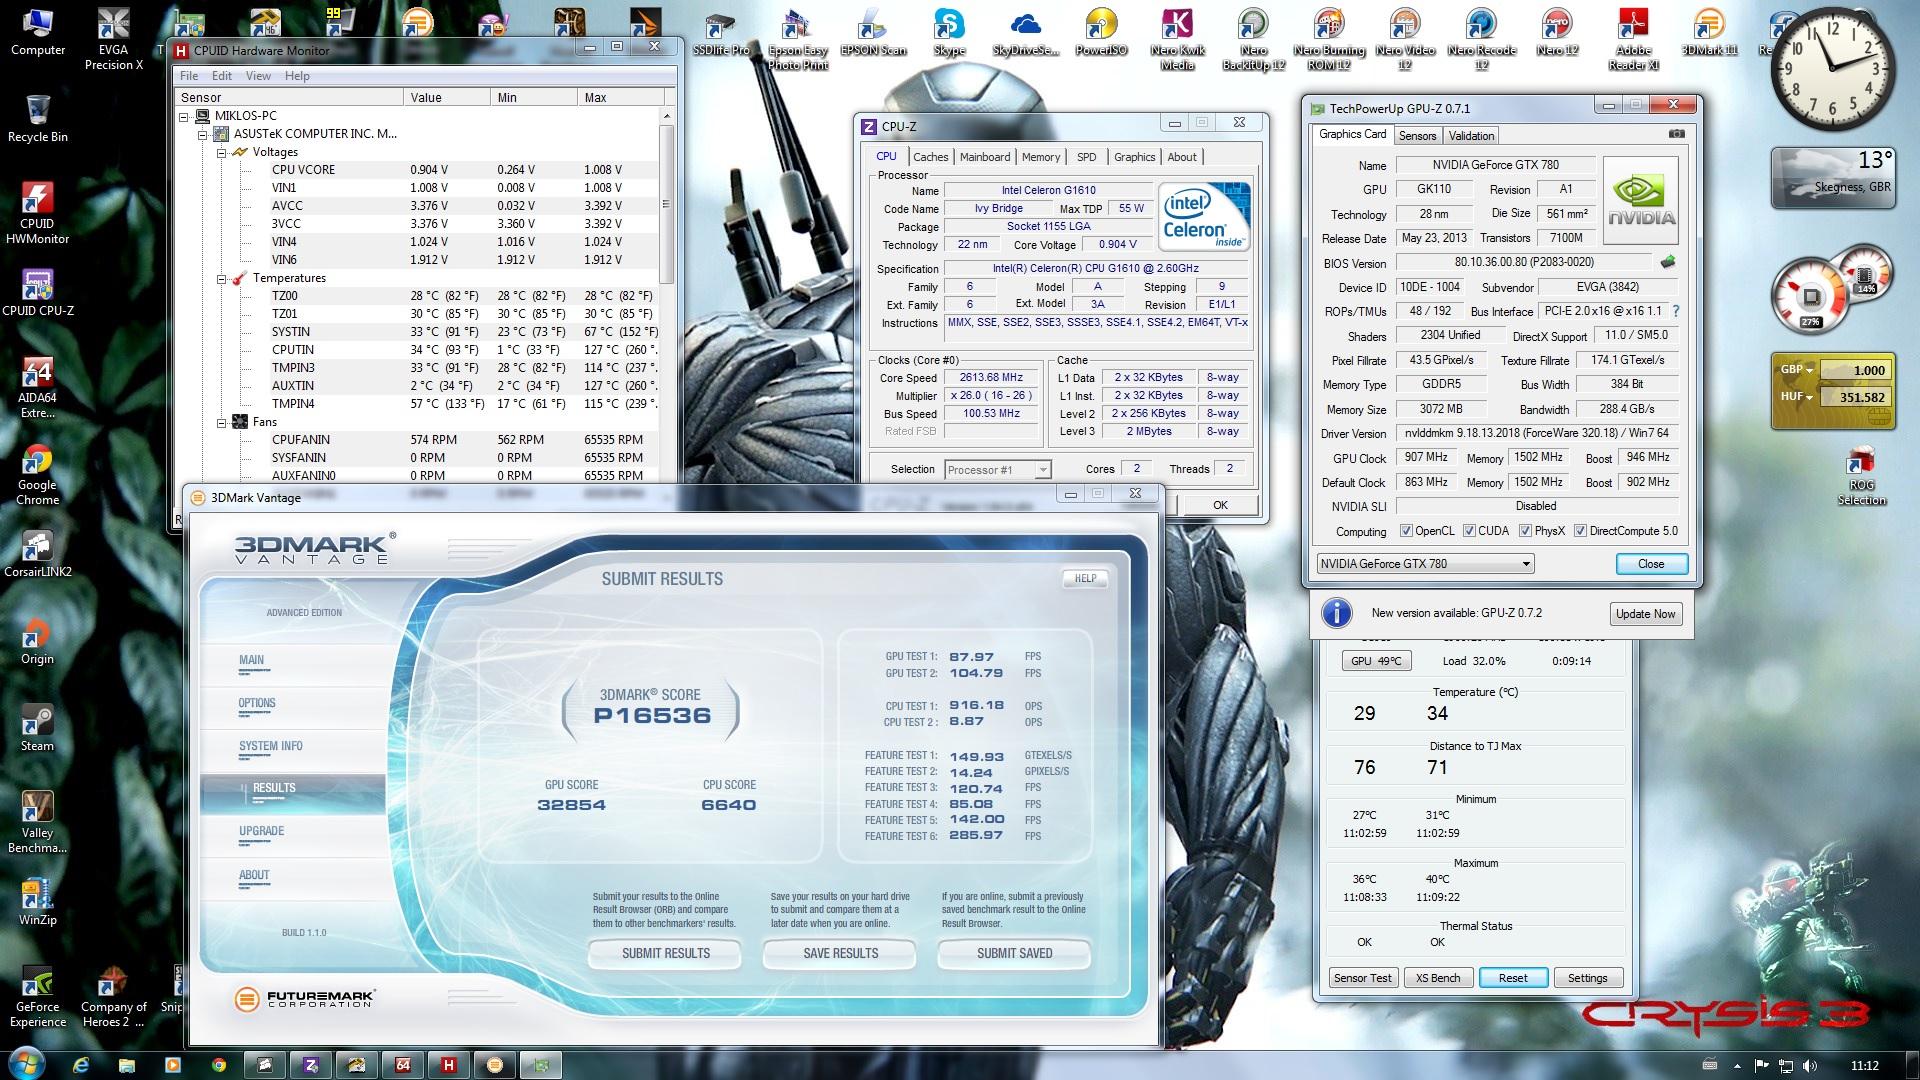Open the GPU selection dropdown in GPU-Z
This screenshot has width=1920, height=1080.
point(1425,563)
